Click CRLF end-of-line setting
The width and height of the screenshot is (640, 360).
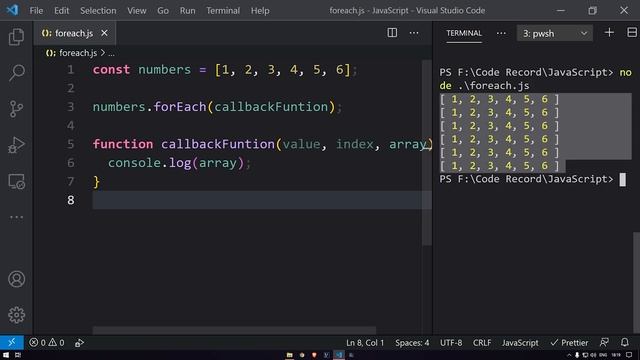482,343
